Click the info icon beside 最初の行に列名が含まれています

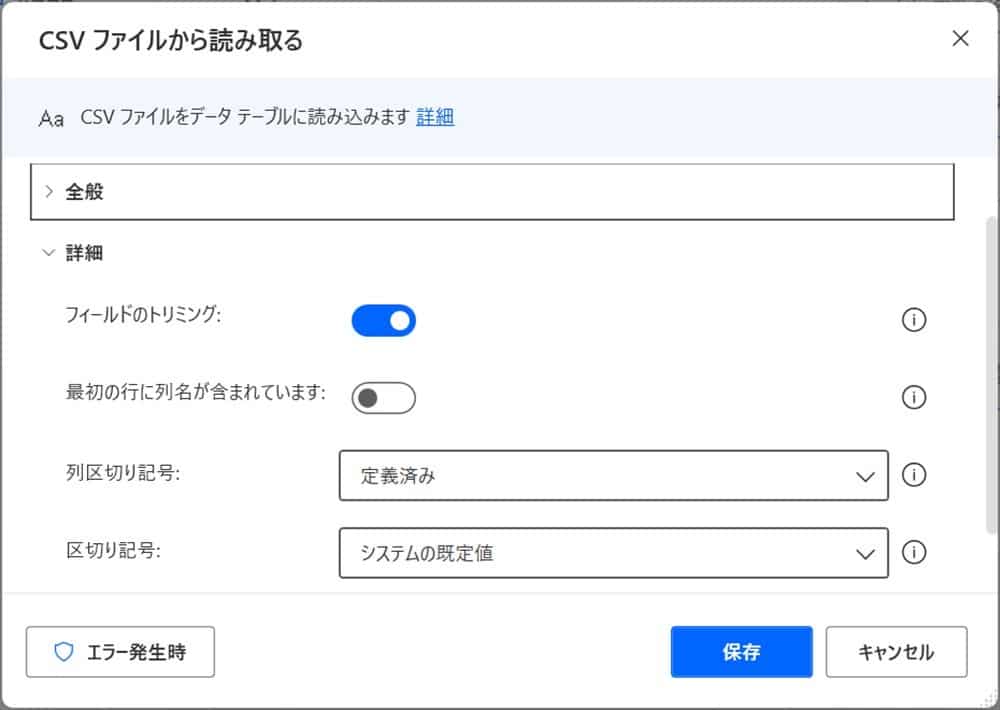914,398
